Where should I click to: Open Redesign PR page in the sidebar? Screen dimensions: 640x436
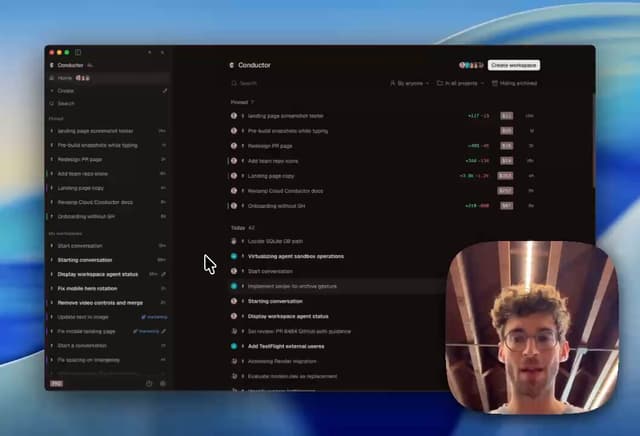(x=108, y=160)
